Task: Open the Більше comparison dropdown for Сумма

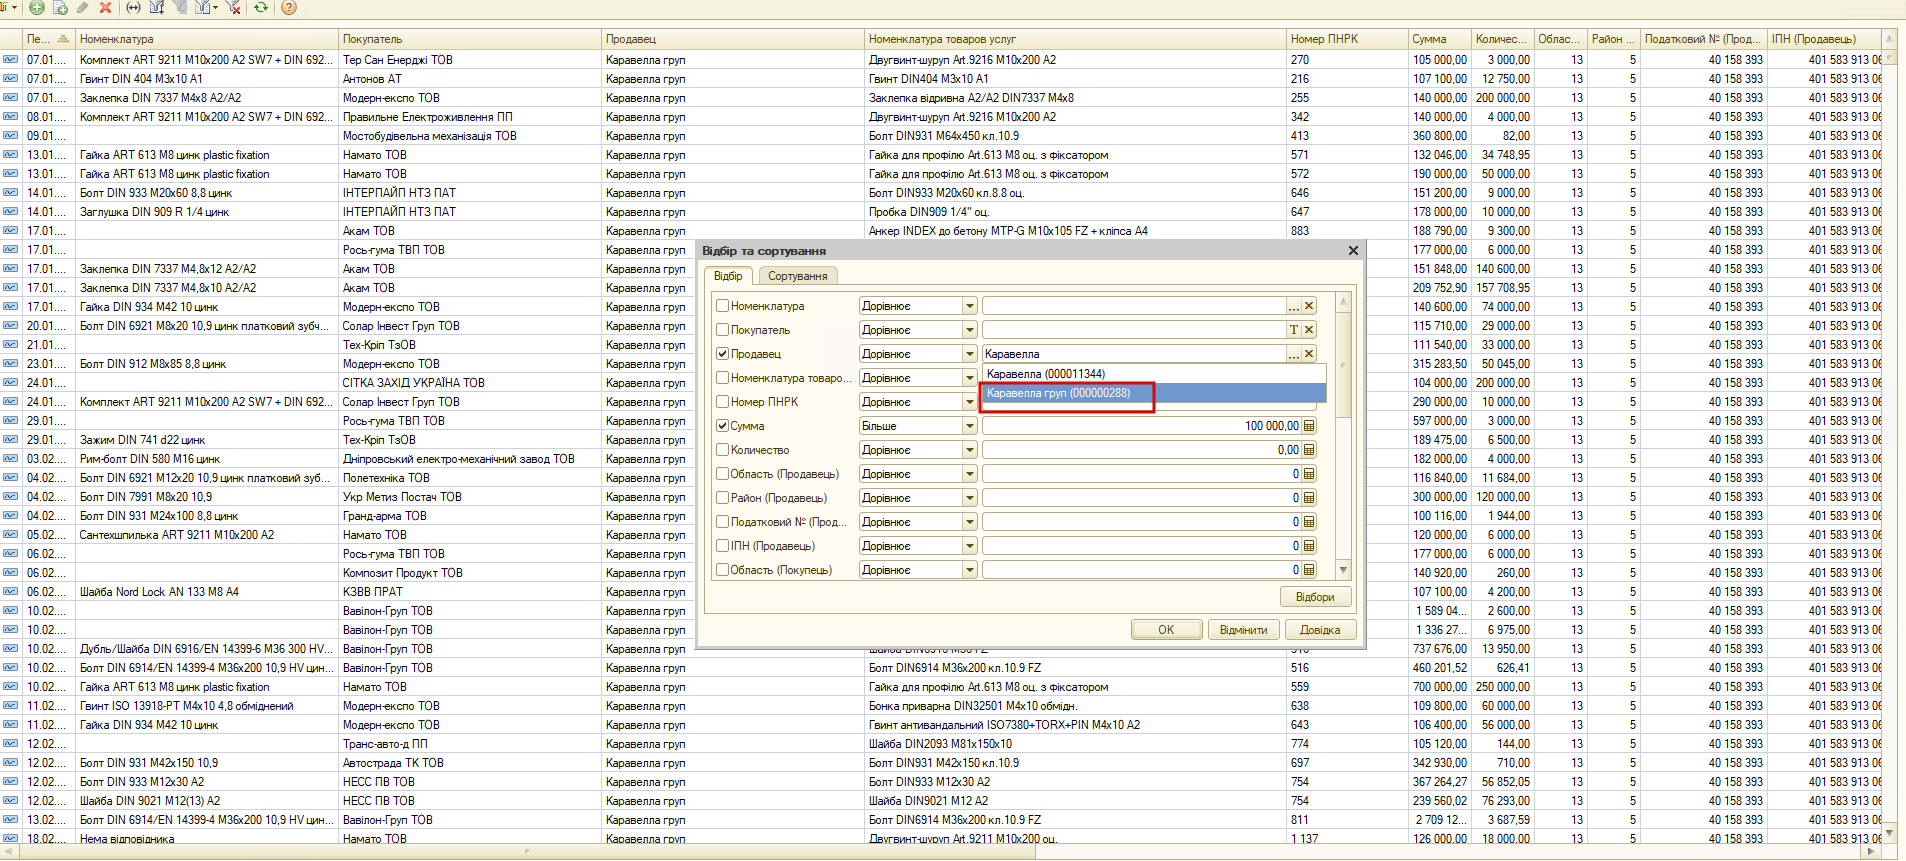Action: 969,426
